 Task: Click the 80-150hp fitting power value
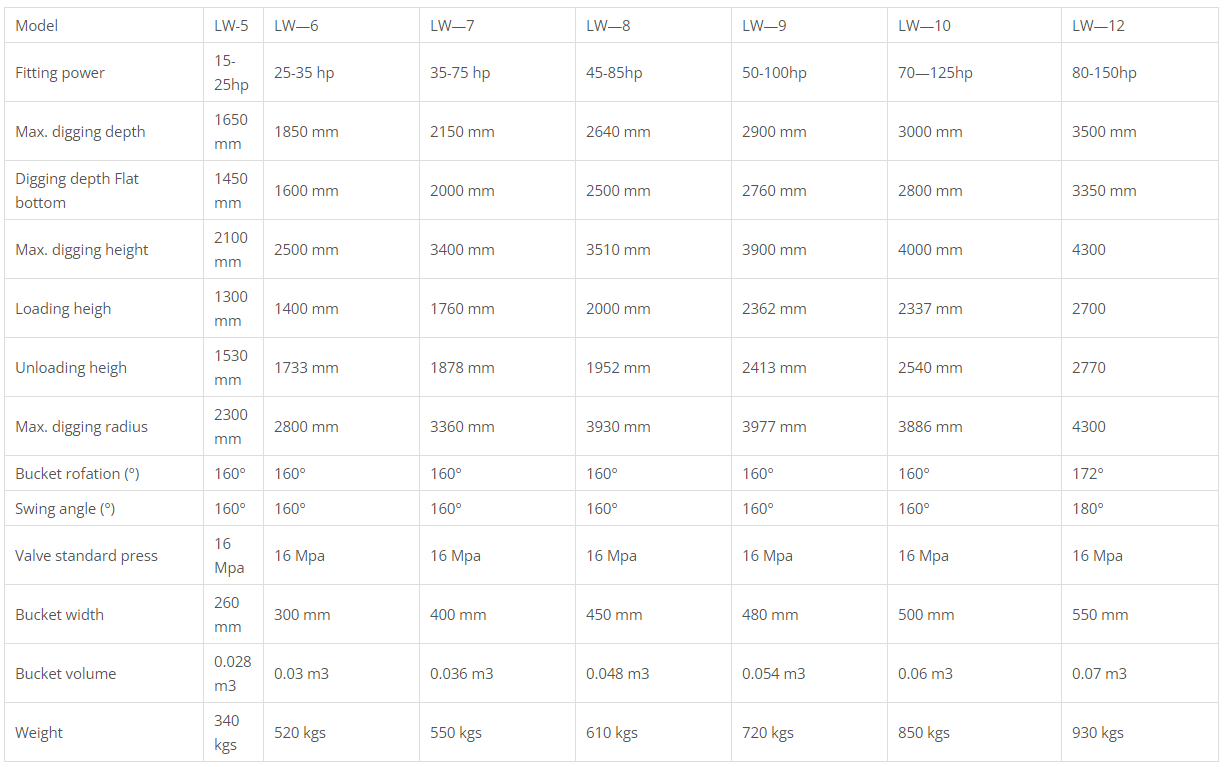[x=1104, y=72]
